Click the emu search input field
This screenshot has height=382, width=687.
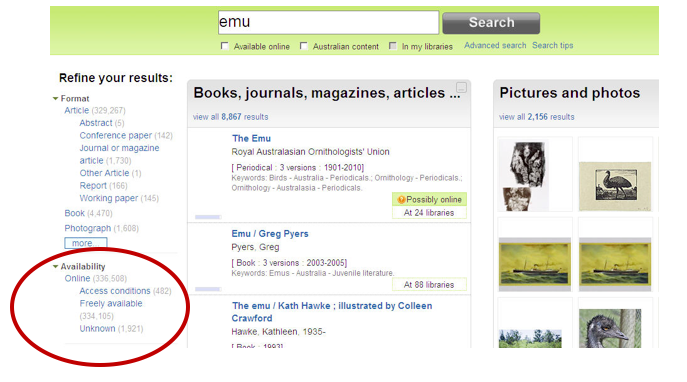[328, 22]
